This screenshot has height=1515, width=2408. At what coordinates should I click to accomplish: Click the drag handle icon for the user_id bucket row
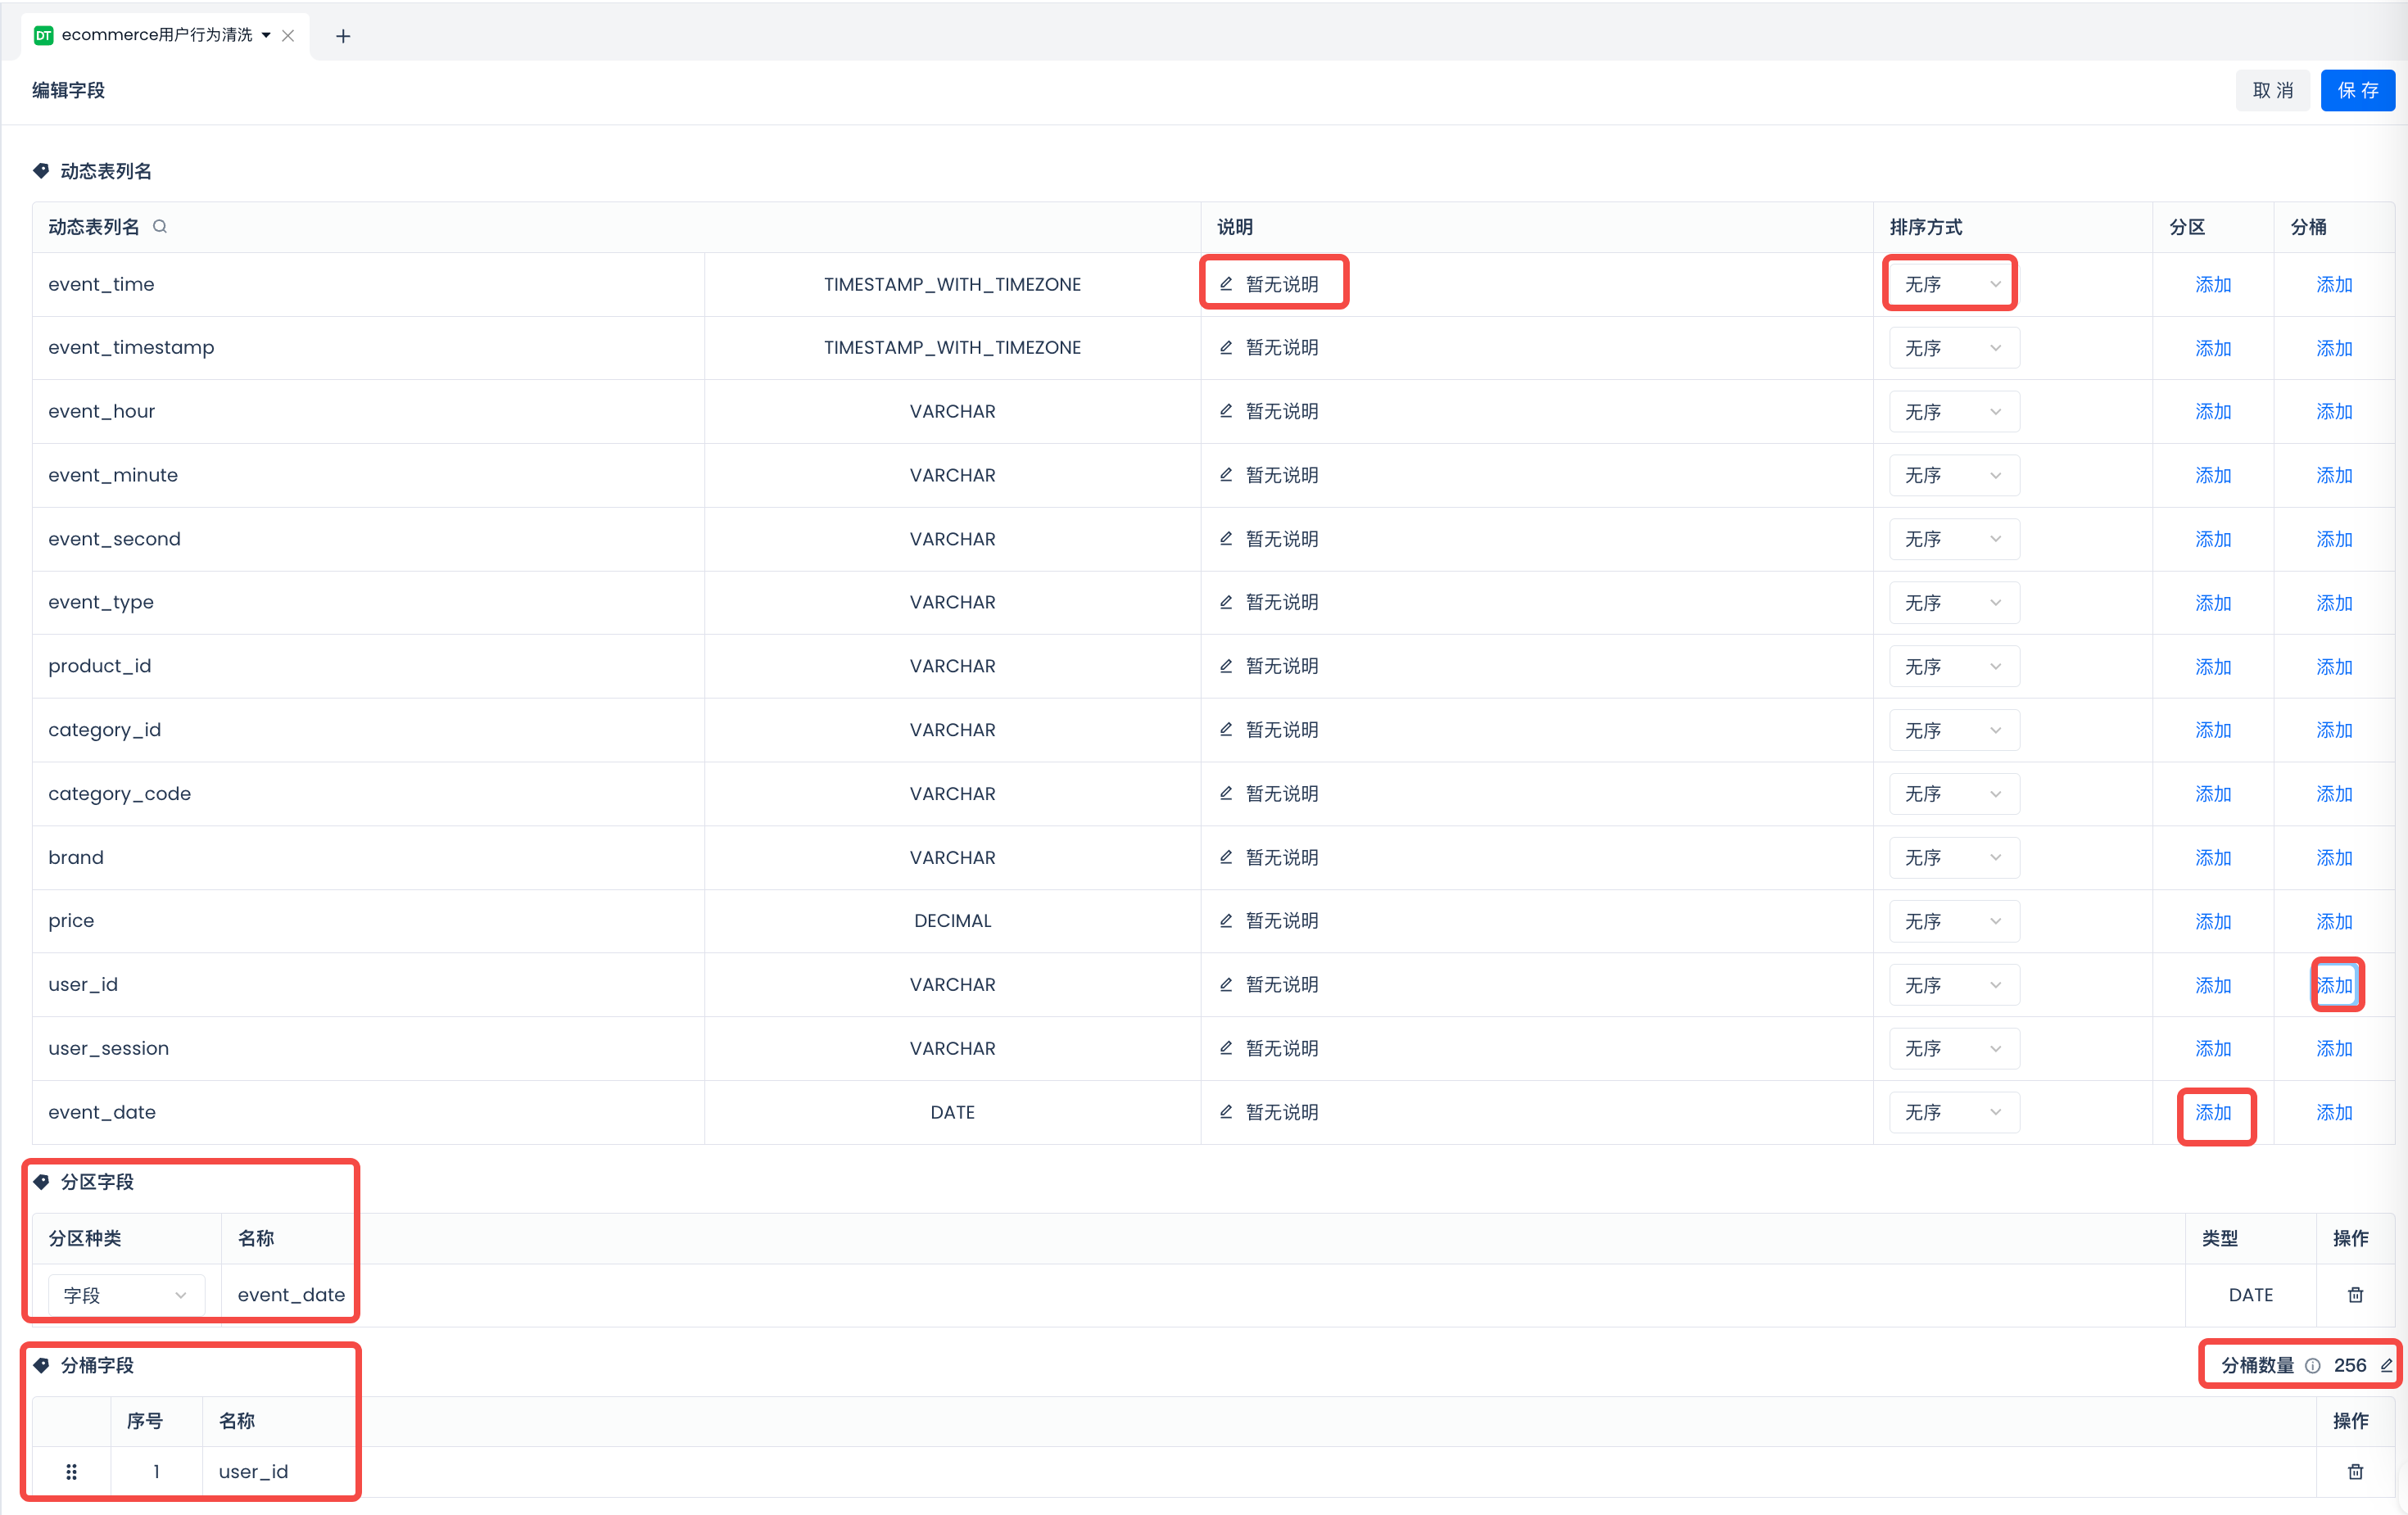(x=71, y=1472)
